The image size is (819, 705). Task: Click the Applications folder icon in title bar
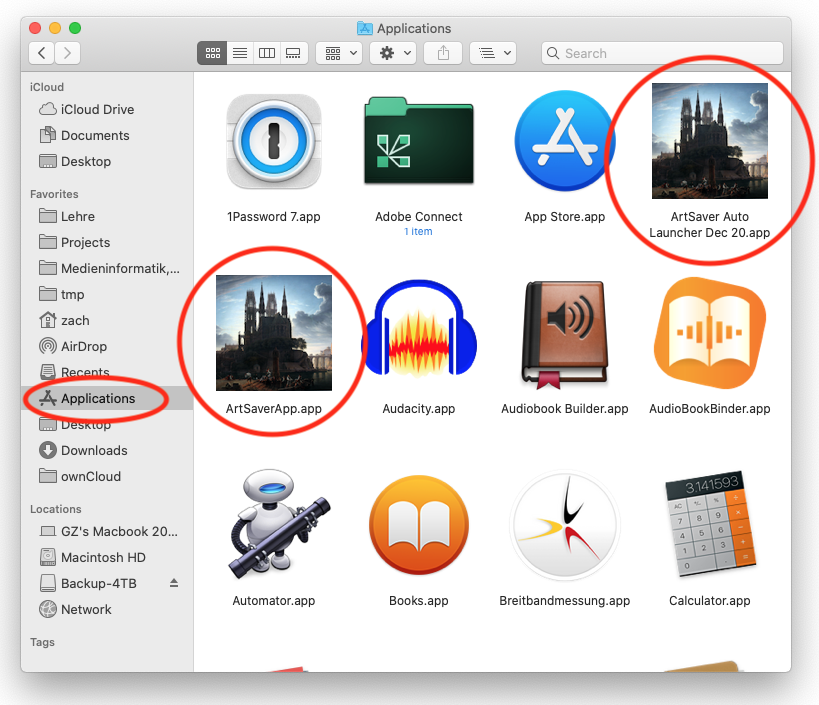[x=365, y=28]
